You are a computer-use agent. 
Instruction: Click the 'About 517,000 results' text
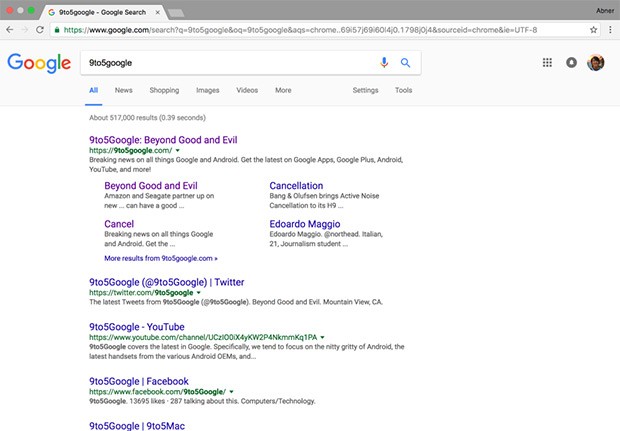(x=147, y=117)
